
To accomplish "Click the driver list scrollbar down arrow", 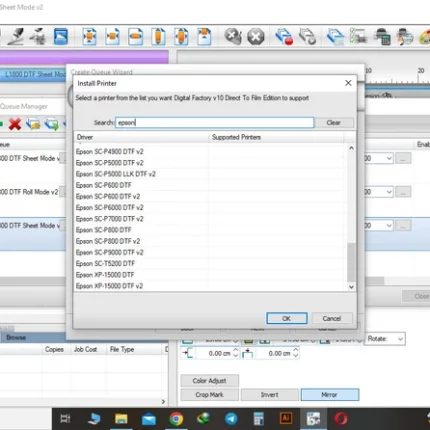I will click(x=351, y=287).
